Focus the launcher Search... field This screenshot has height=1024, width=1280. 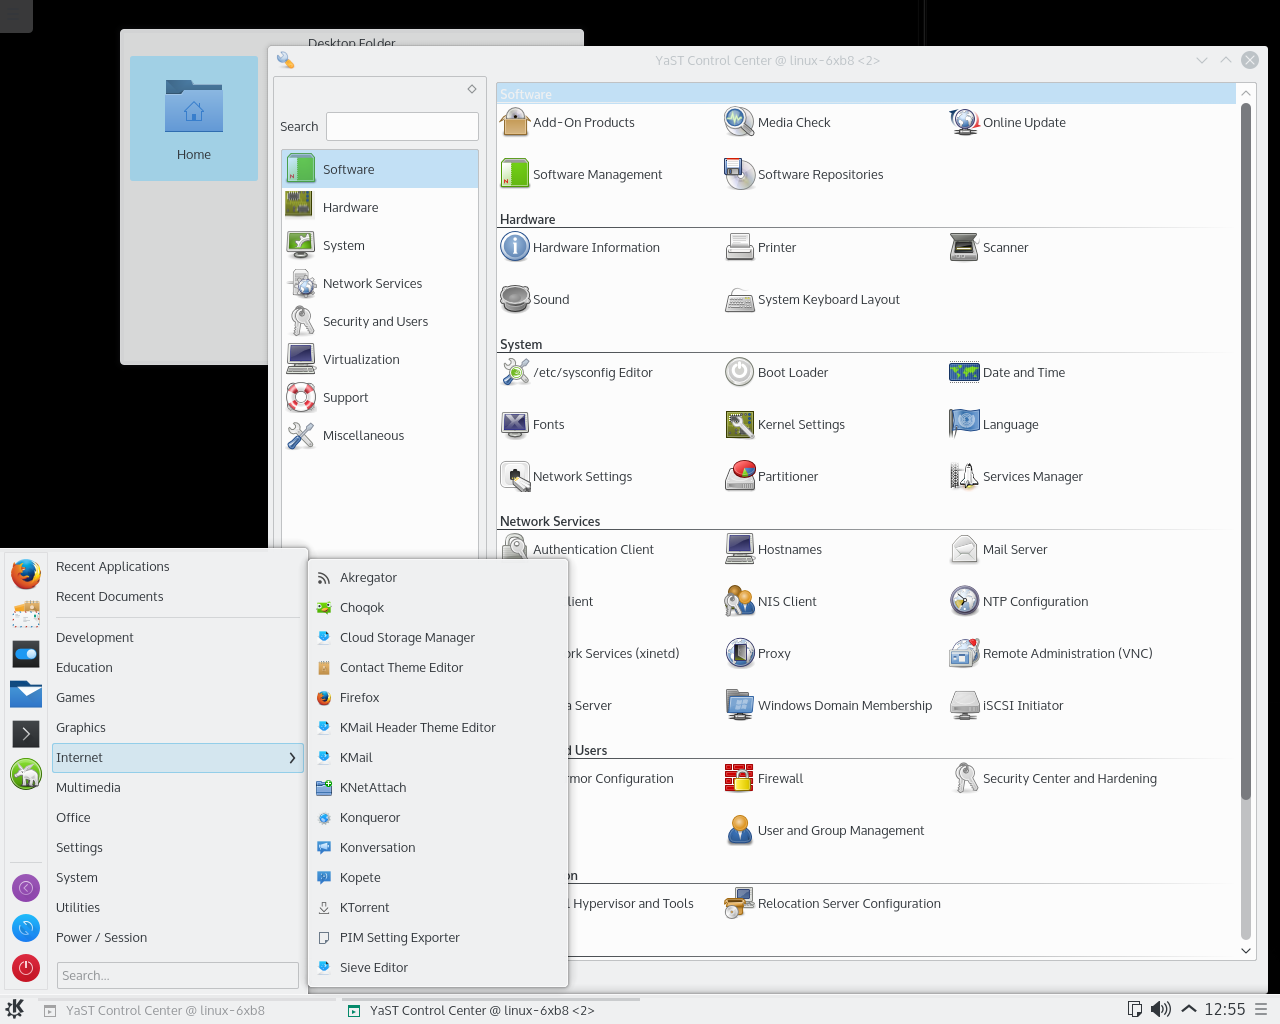click(177, 976)
